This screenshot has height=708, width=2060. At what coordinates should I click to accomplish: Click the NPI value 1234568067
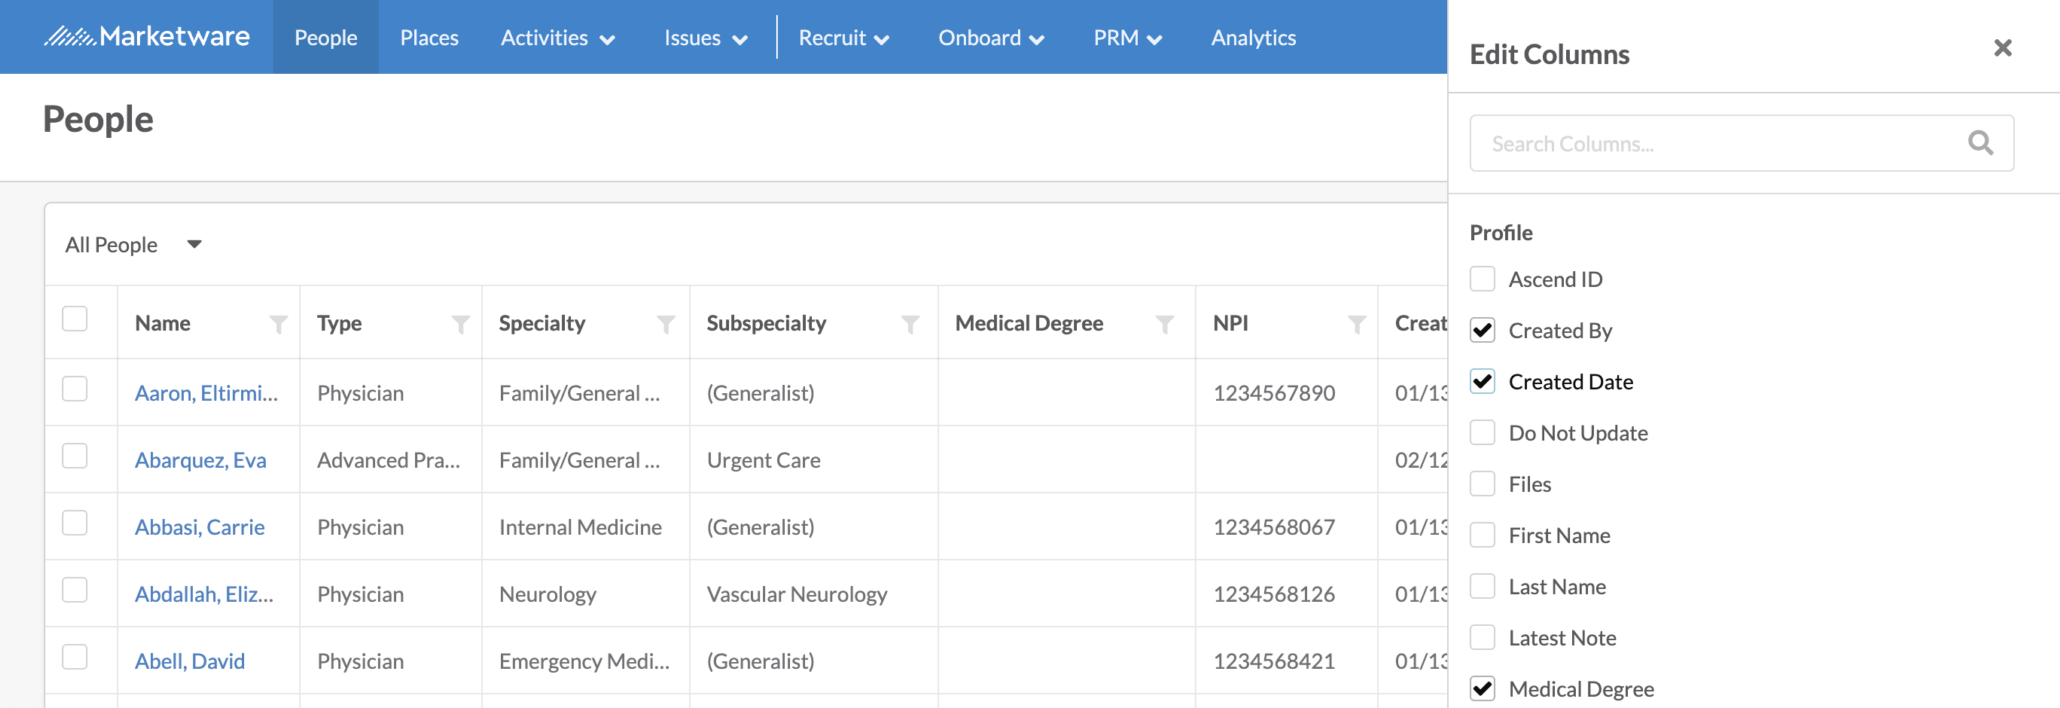click(x=1274, y=527)
